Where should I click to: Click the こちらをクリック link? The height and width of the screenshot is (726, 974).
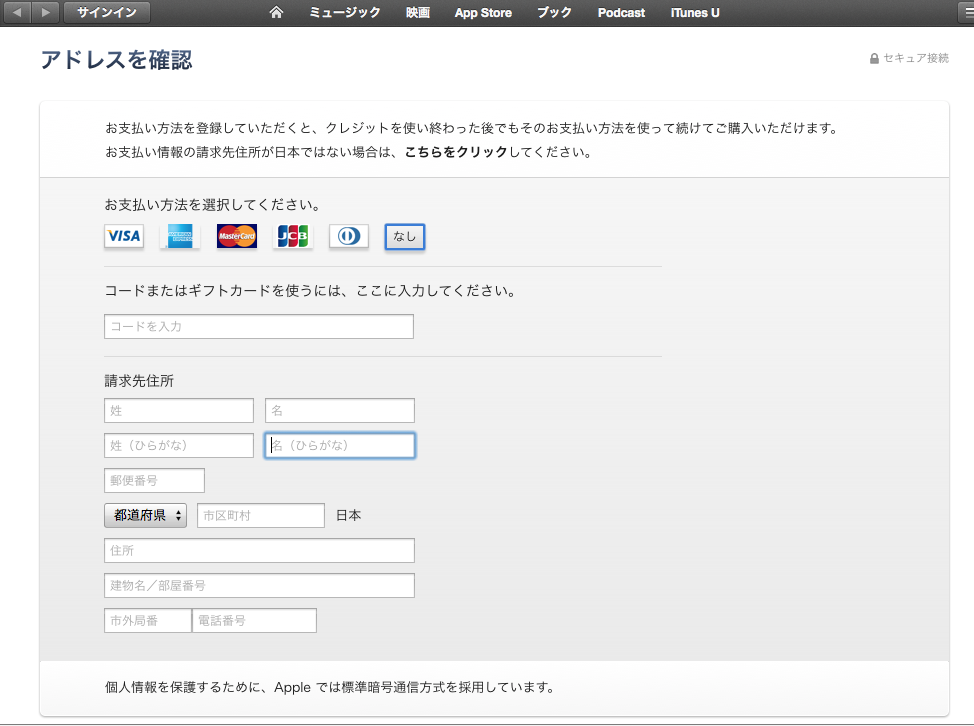coord(456,153)
